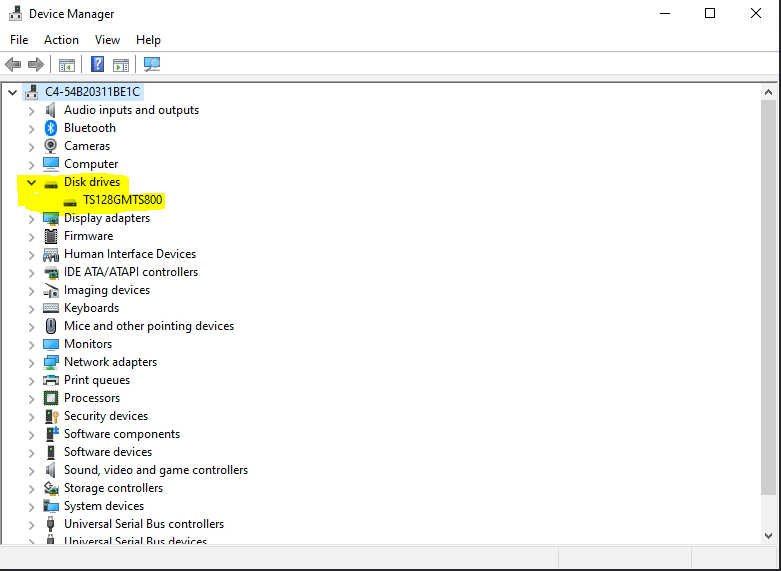The width and height of the screenshot is (781, 571).
Task: Click the Forward arrow toolbar icon
Action: [36, 64]
